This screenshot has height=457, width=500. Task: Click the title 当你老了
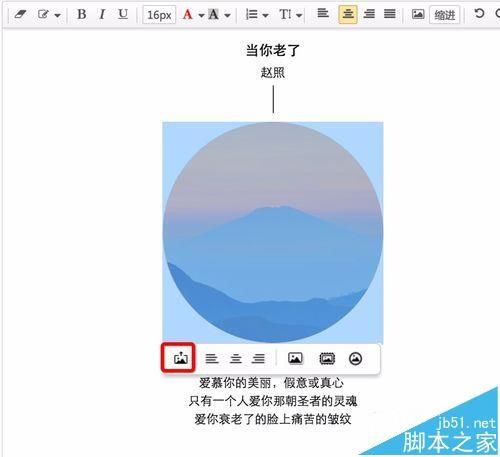(273, 50)
